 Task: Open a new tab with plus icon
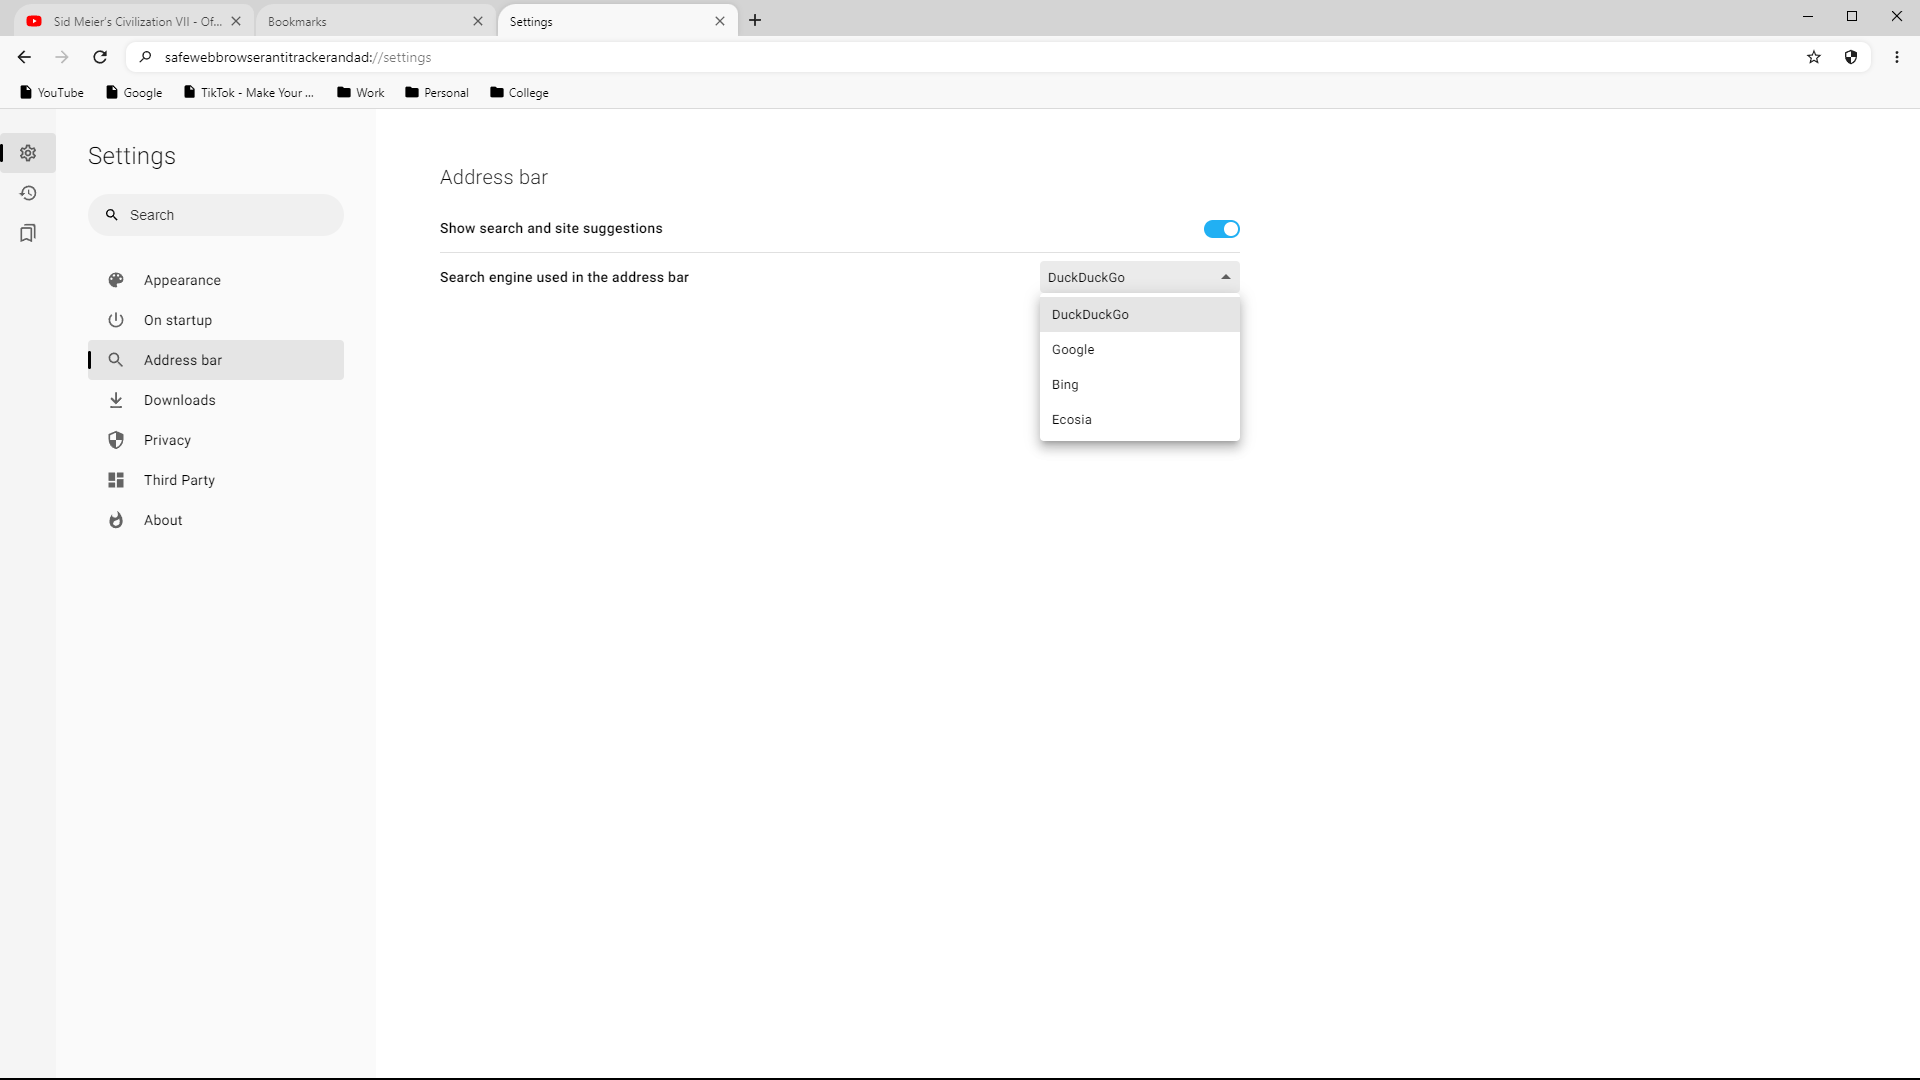coord(755,20)
